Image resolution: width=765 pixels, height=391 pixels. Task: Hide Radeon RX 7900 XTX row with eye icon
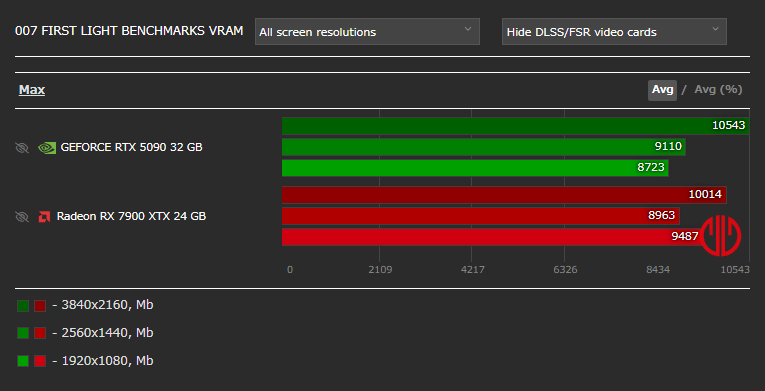coord(22,216)
